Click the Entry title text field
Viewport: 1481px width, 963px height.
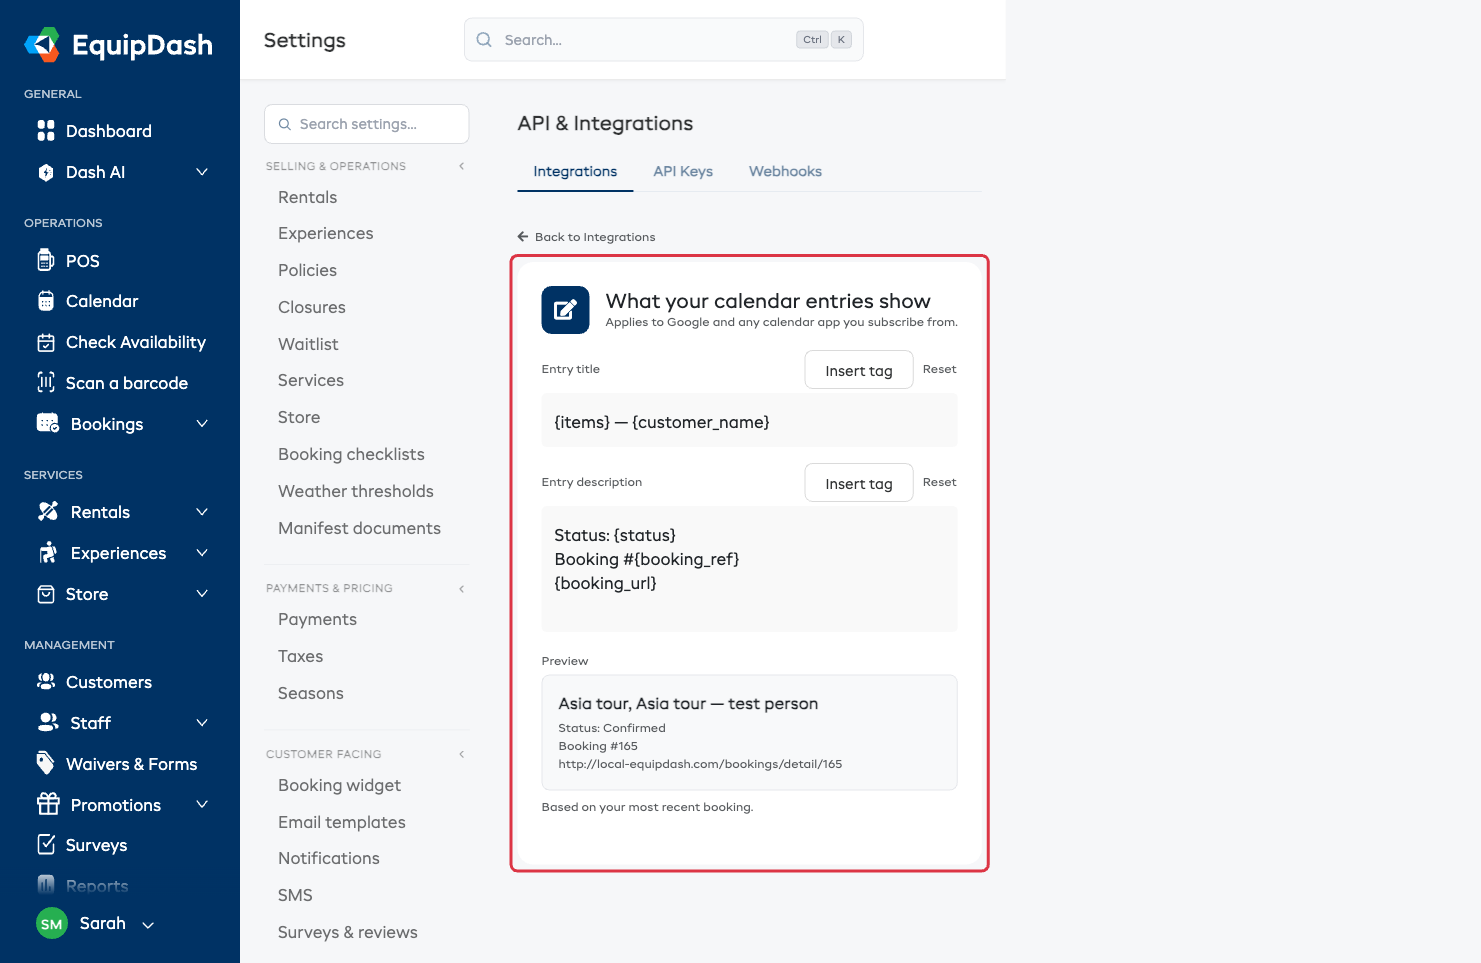[749, 421]
